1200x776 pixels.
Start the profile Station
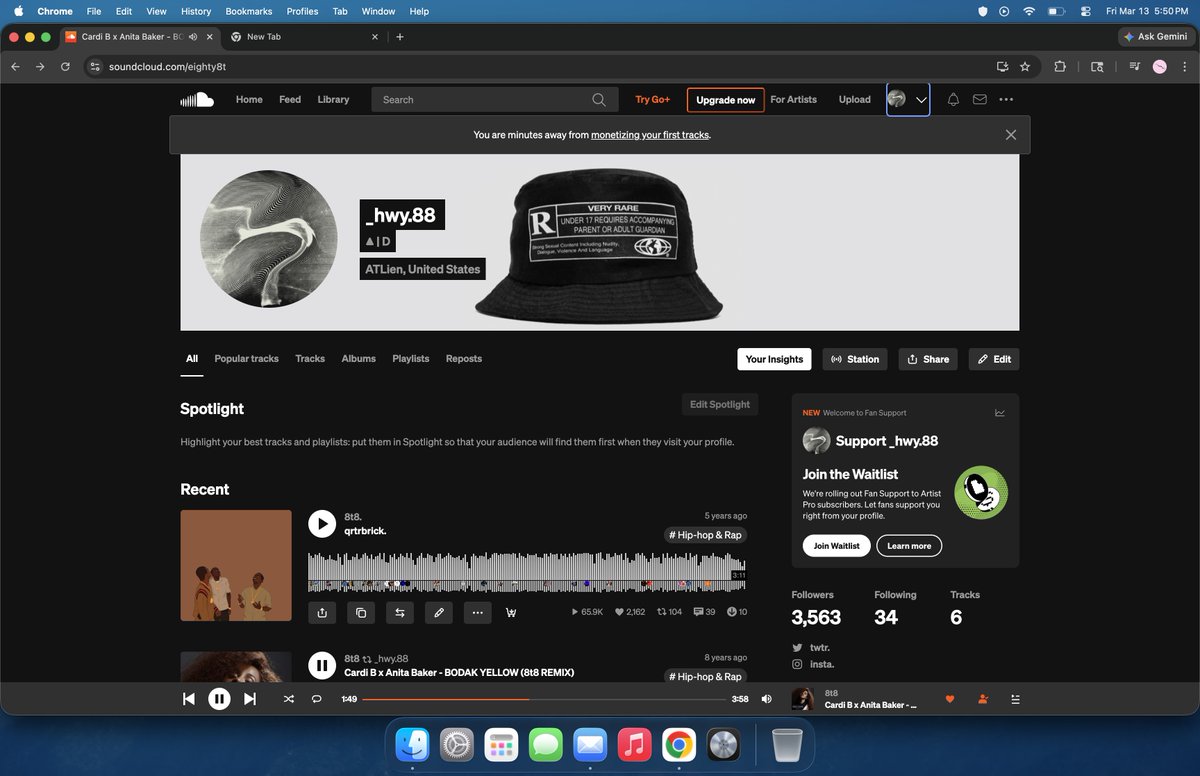coord(855,359)
